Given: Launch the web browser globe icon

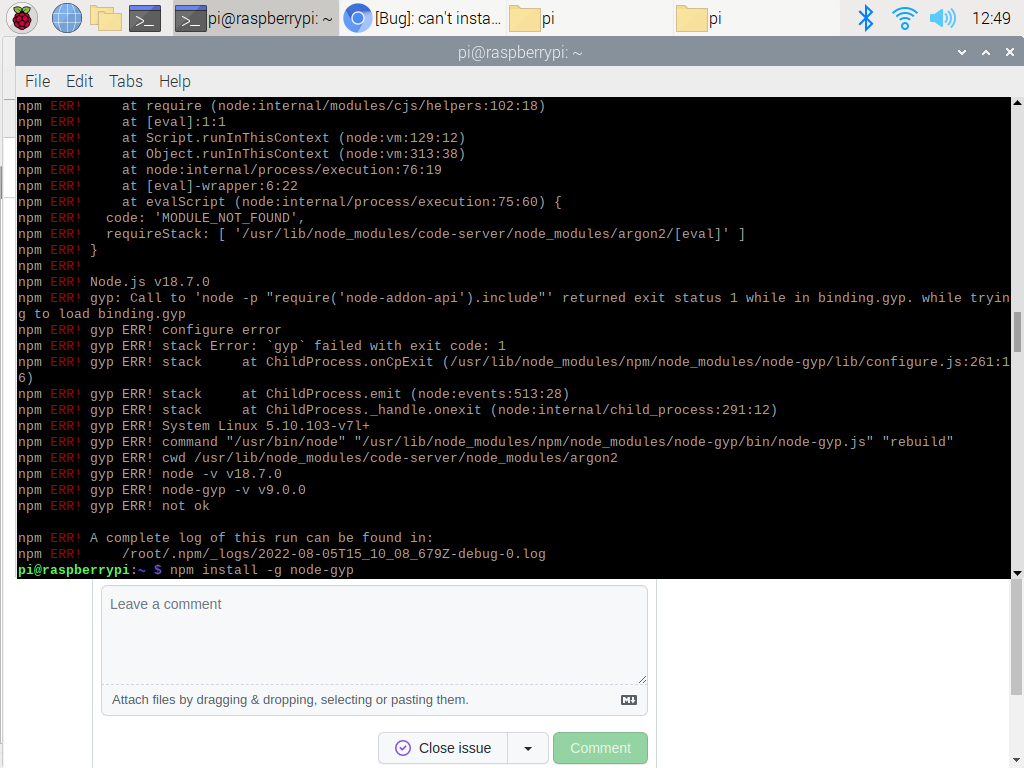Looking at the screenshot, I should point(67,18).
